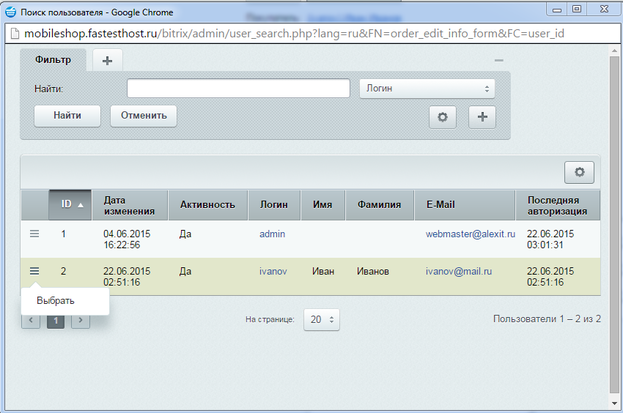
Task: Click the page icon in address bar
Action: (15, 34)
